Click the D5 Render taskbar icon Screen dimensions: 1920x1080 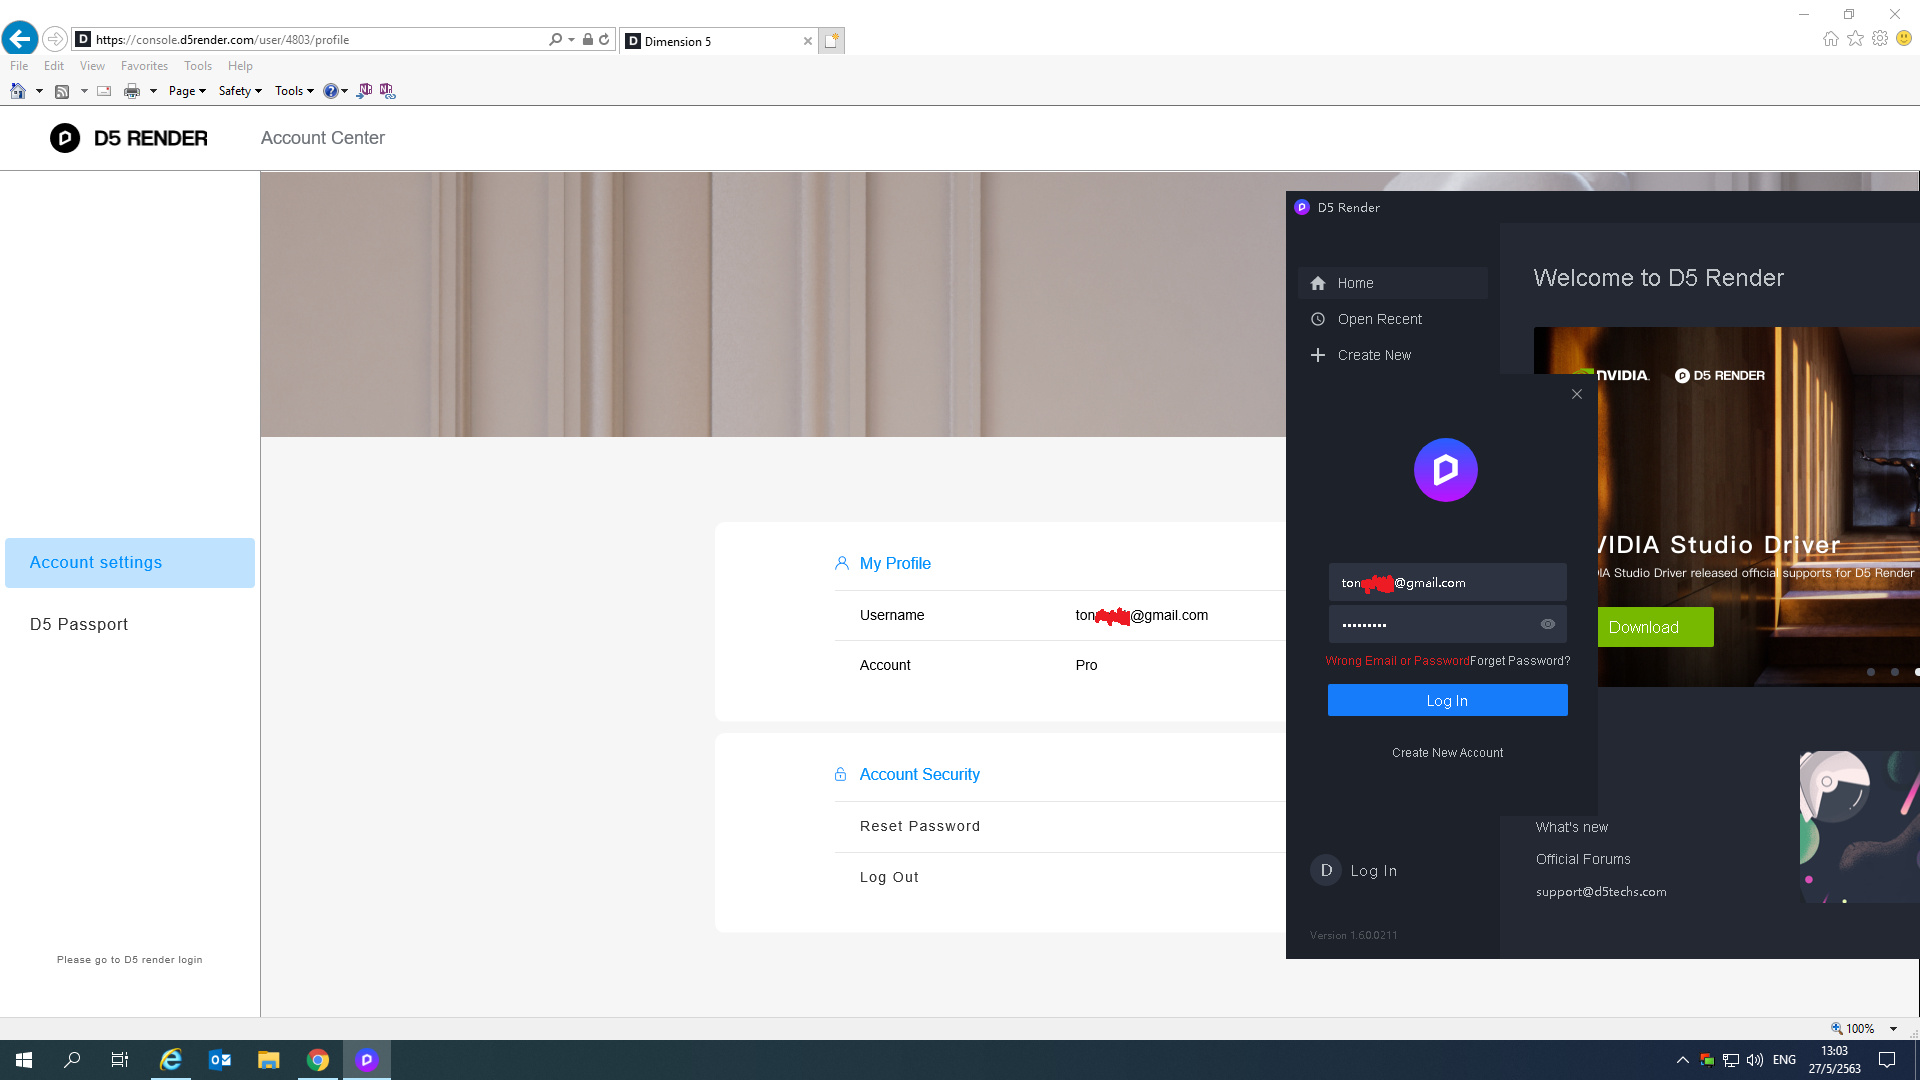(x=367, y=1060)
